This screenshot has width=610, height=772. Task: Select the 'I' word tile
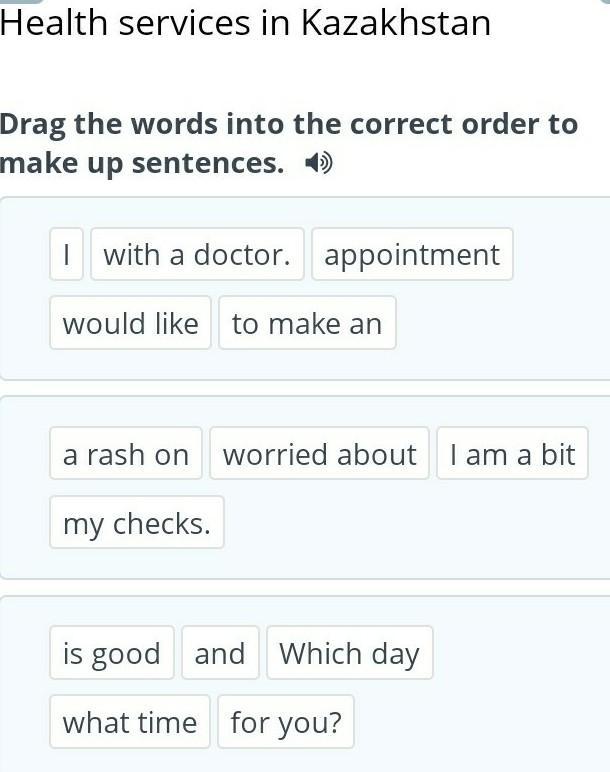point(66,255)
